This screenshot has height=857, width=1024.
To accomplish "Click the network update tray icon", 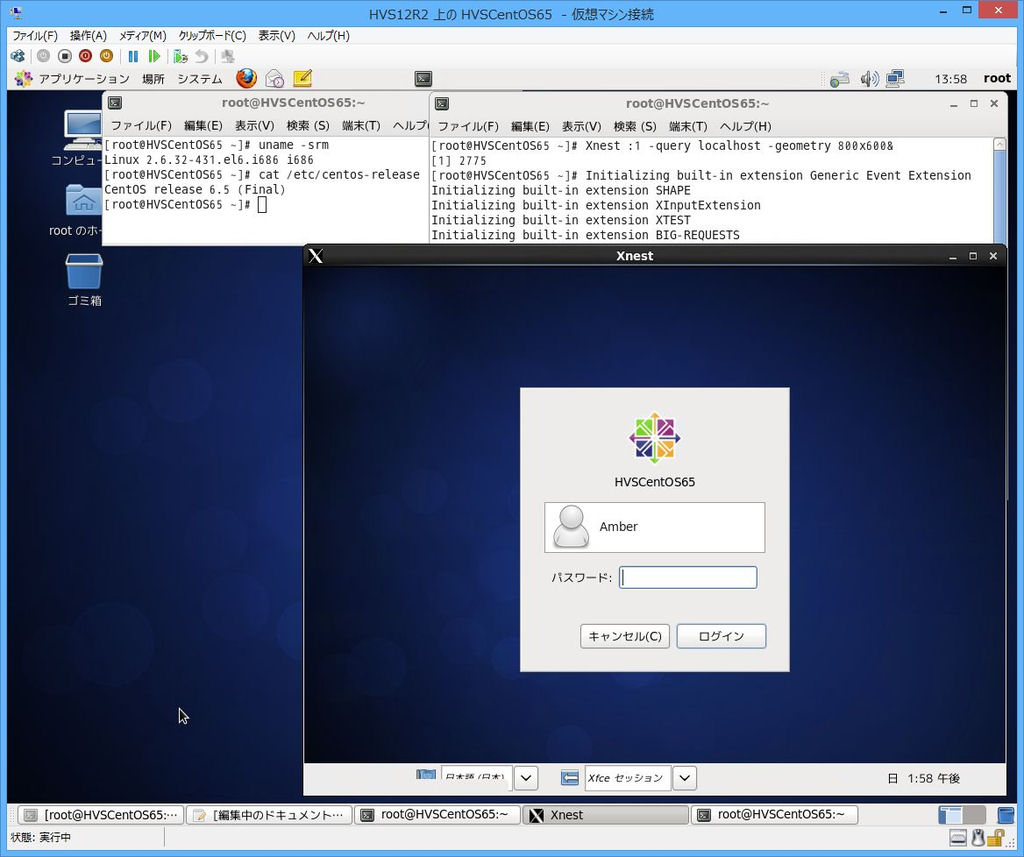I will 839,79.
